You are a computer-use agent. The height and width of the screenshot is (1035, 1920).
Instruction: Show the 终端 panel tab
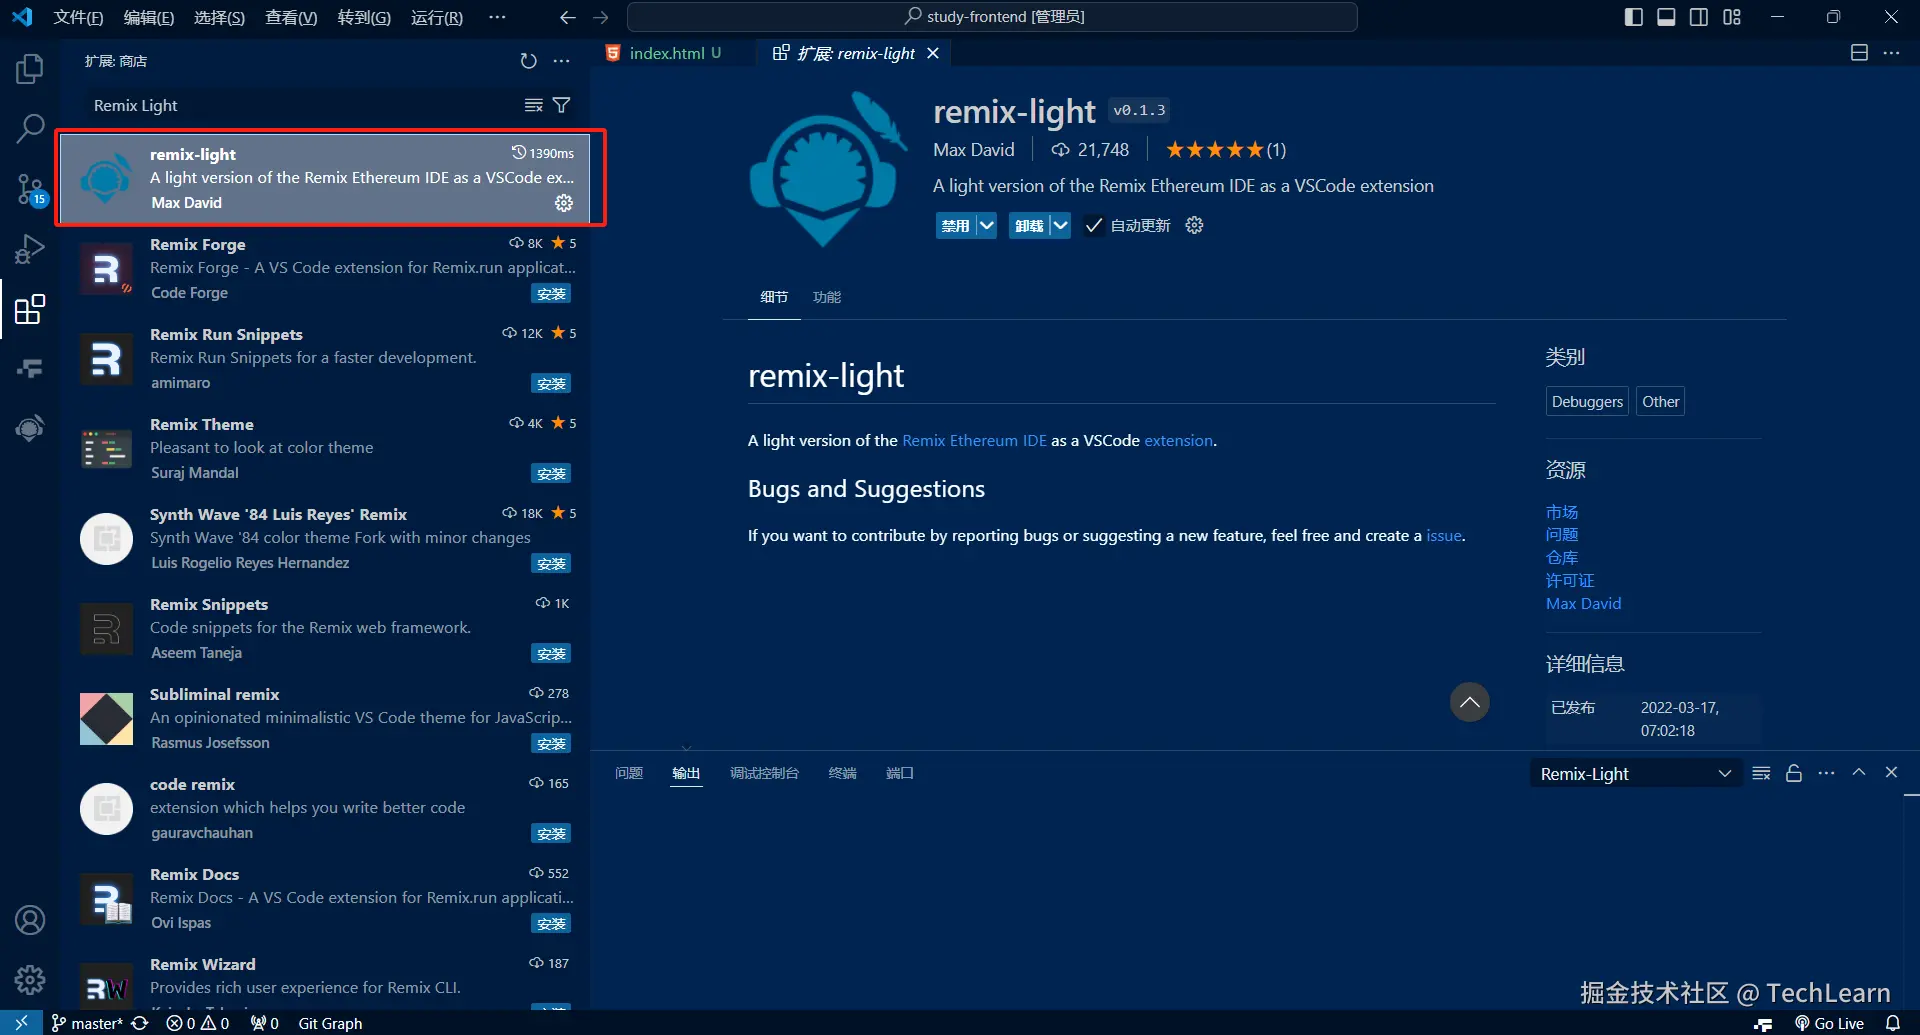click(842, 773)
